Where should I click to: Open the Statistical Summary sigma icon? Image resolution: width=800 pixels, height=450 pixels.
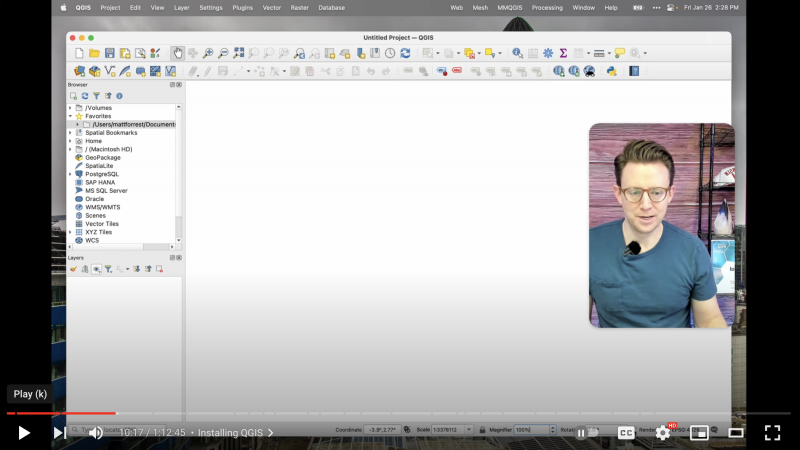point(563,53)
